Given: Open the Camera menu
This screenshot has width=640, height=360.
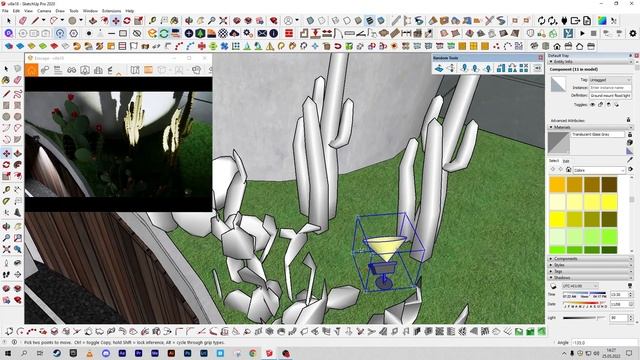Looking at the screenshot, I should 44,11.
